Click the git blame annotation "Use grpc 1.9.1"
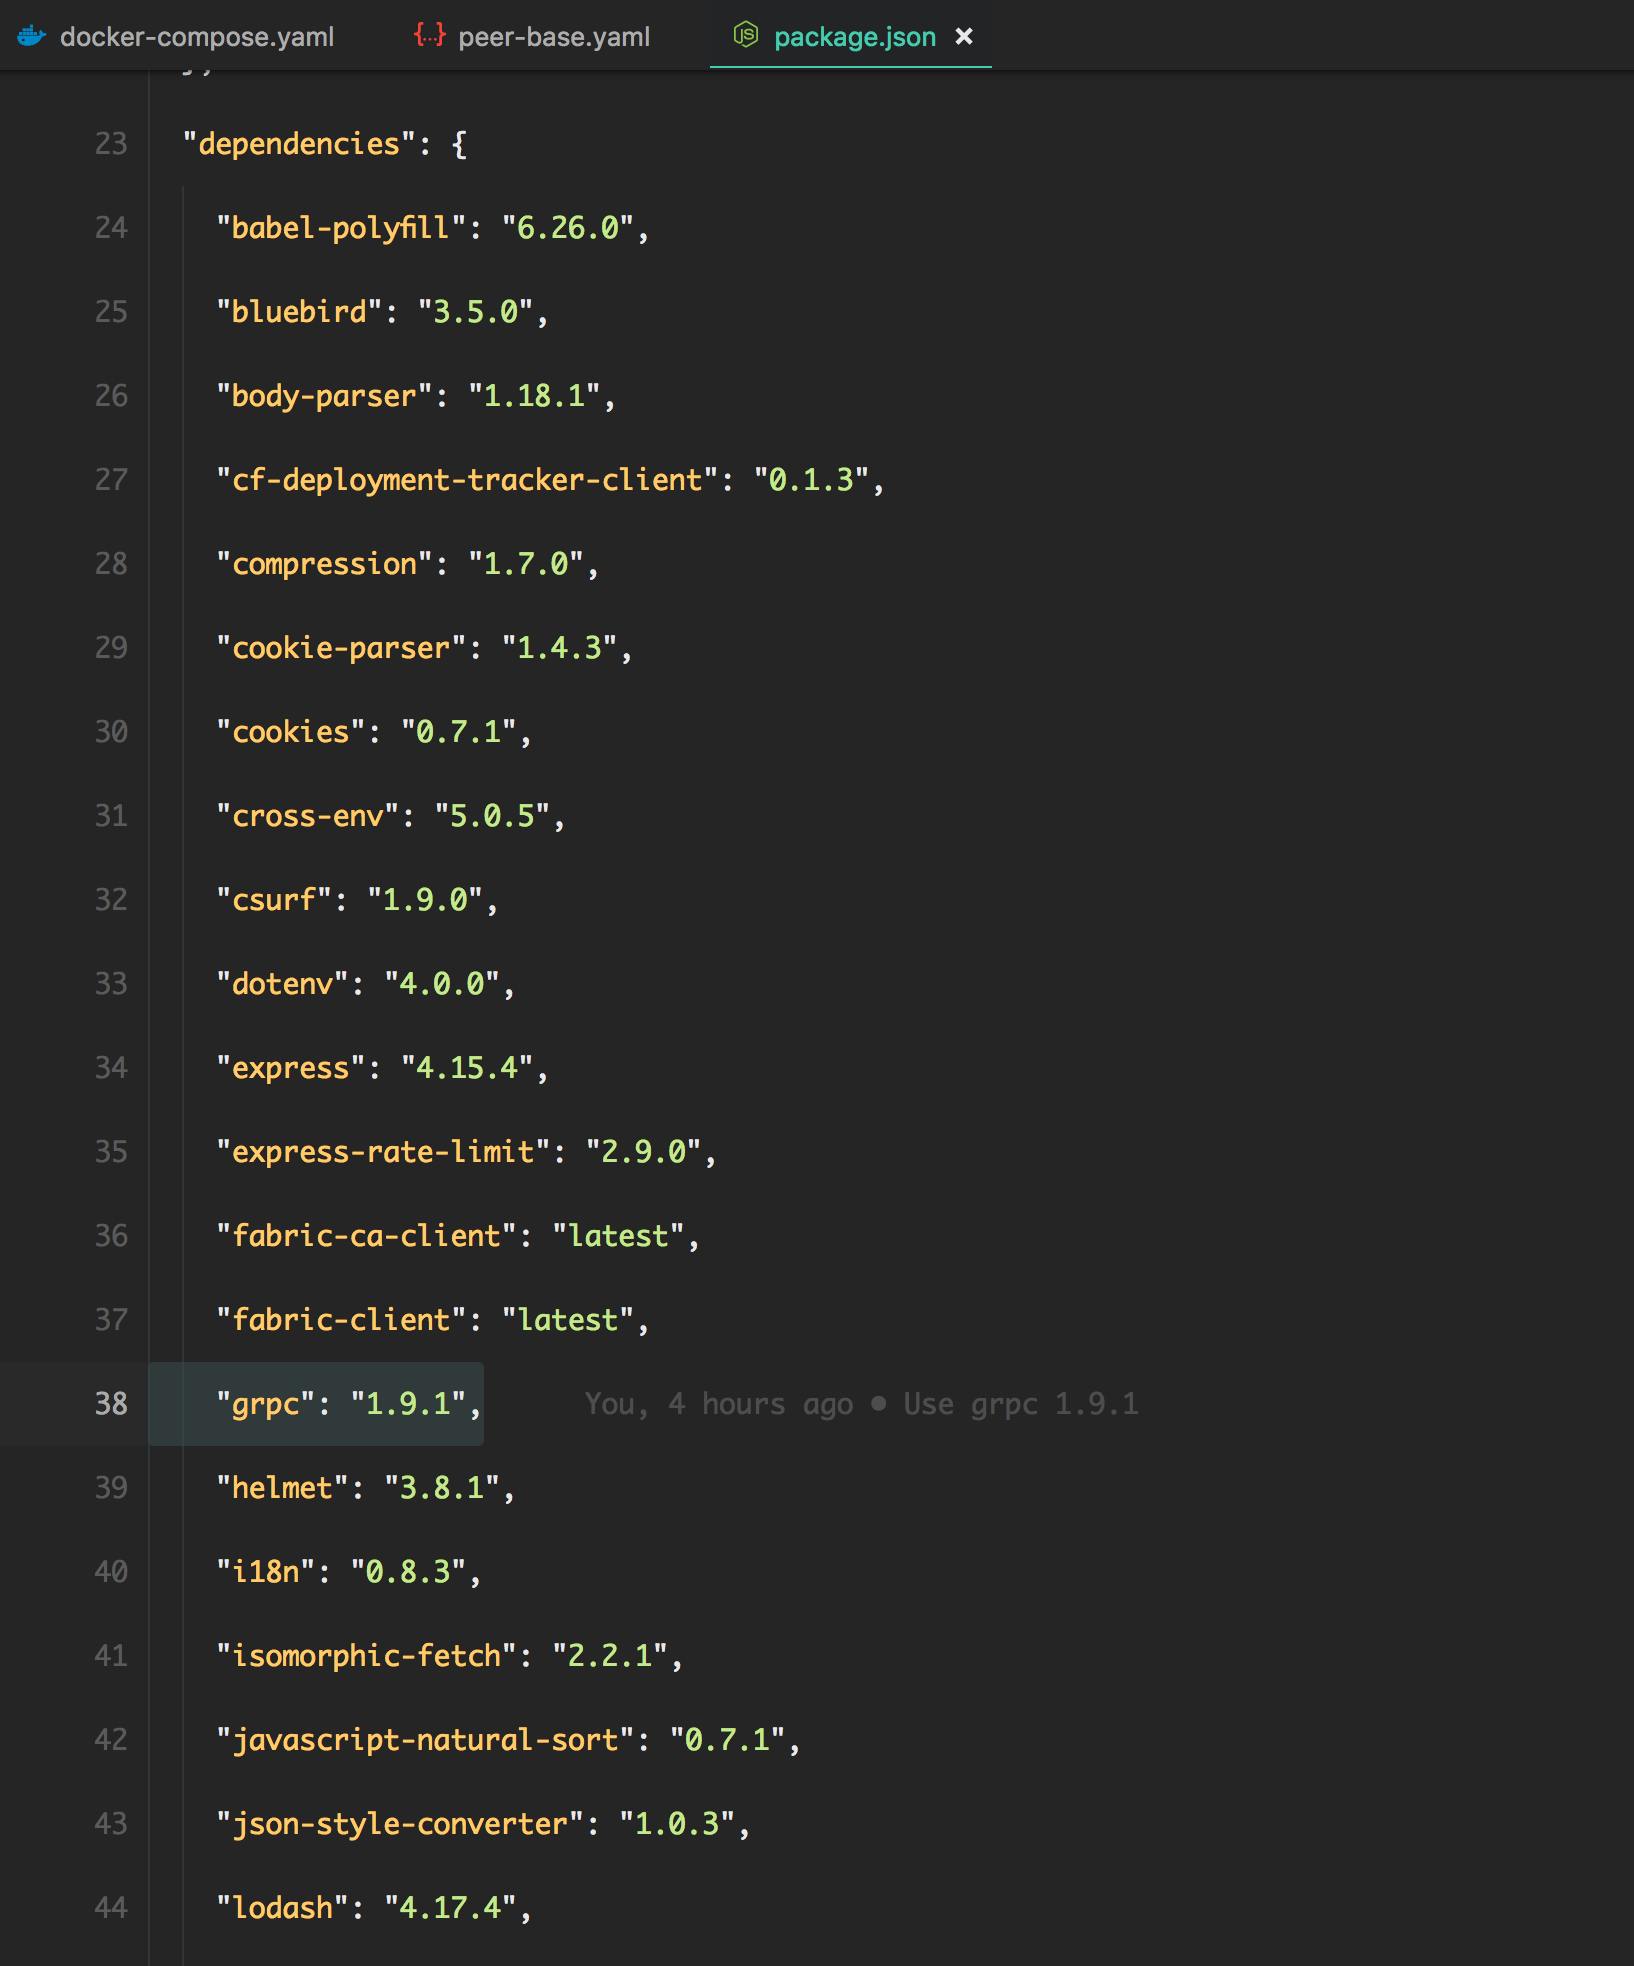Screen dimensions: 1634x1966 [x=1021, y=1404]
